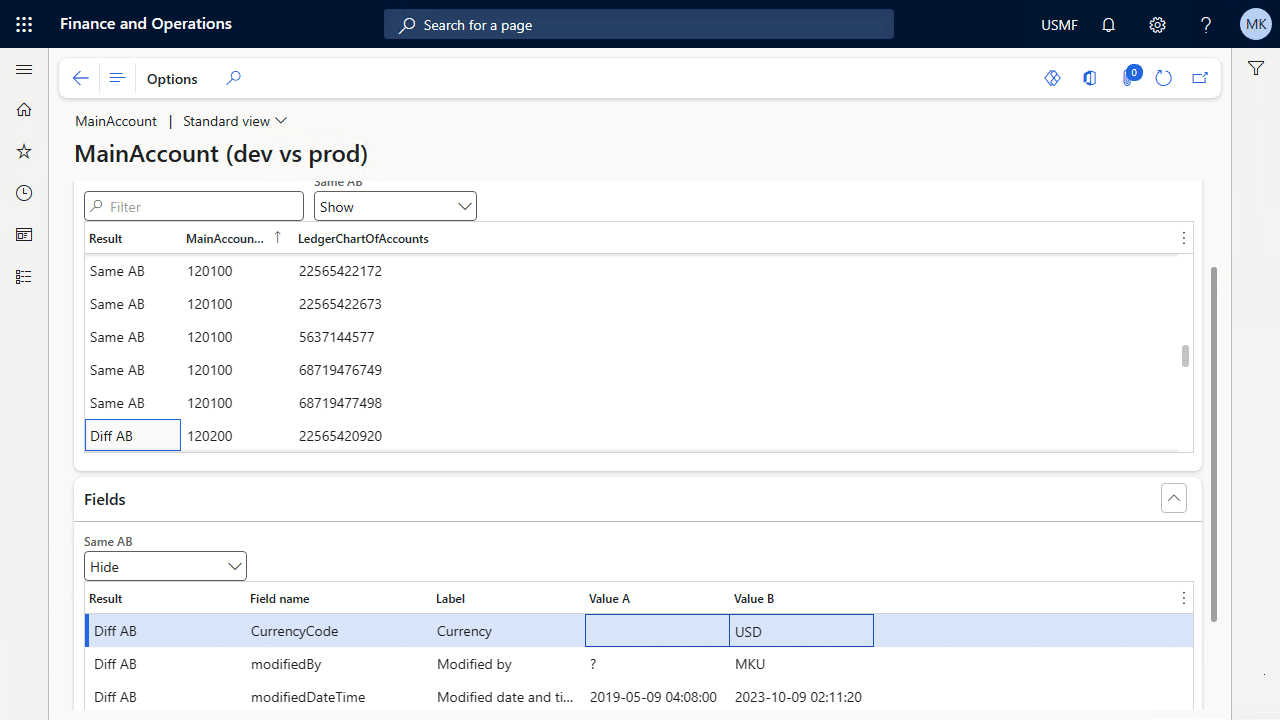This screenshot has width=1280, height=720.
Task: Click the Field name column header
Action: [x=280, y=598]
